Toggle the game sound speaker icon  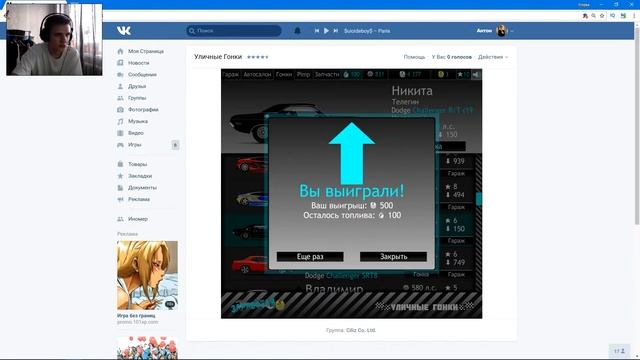click(x=476, y=74)
